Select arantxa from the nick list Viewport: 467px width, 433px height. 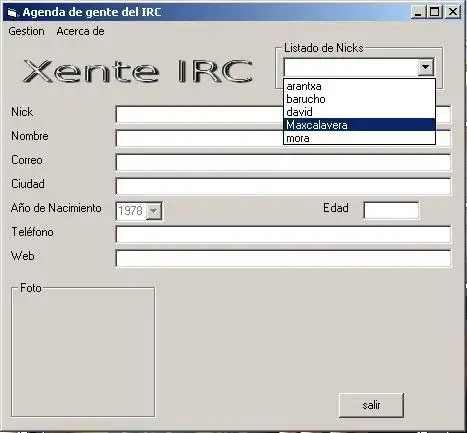pyautogui.click(x=359, y=86)
